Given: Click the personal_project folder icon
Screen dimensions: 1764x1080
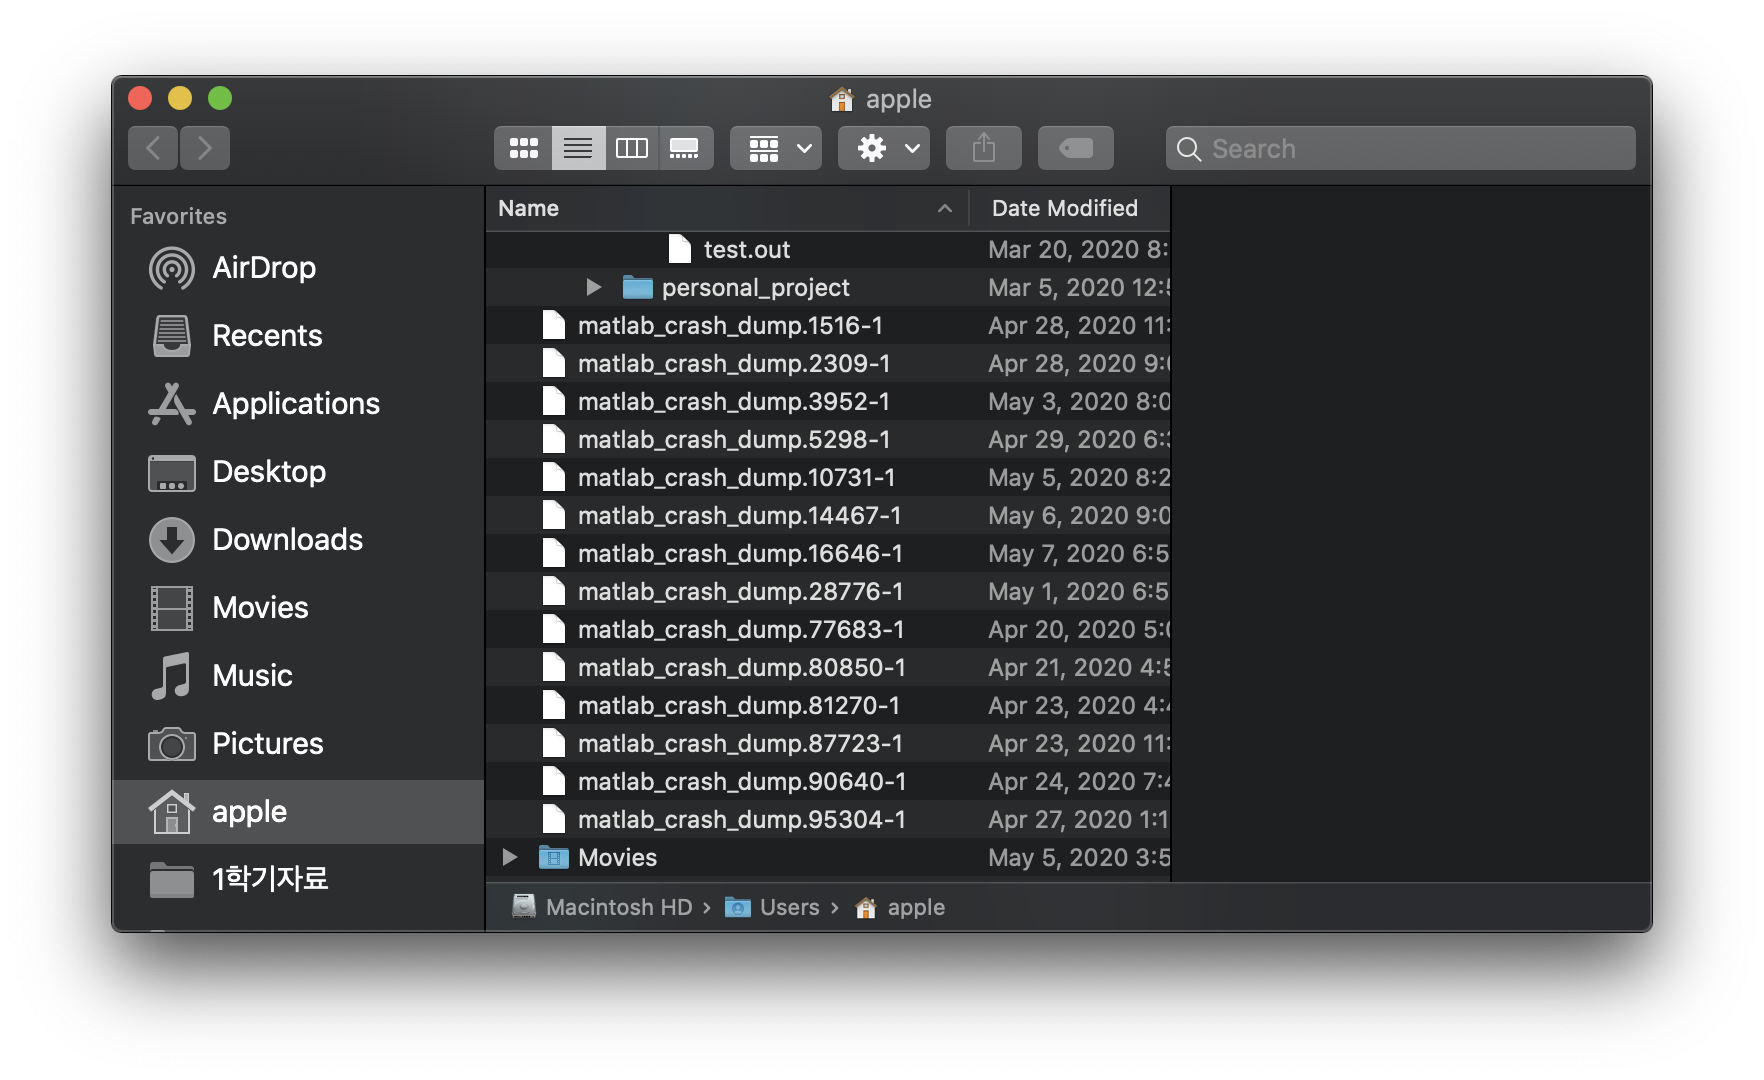Looking at the screenshot, I should 637,288.
